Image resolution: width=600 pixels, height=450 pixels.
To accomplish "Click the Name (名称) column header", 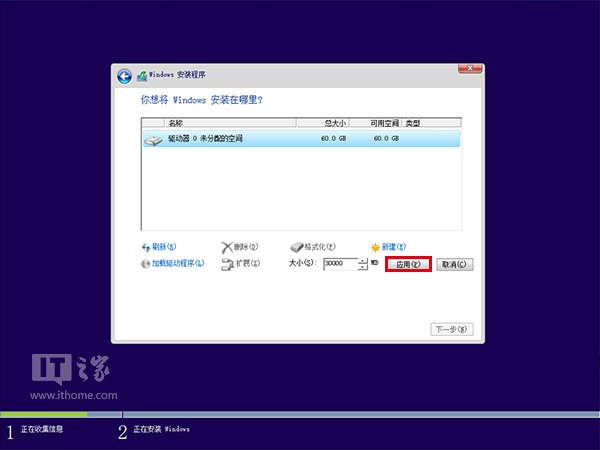I will tap(230, 123).
